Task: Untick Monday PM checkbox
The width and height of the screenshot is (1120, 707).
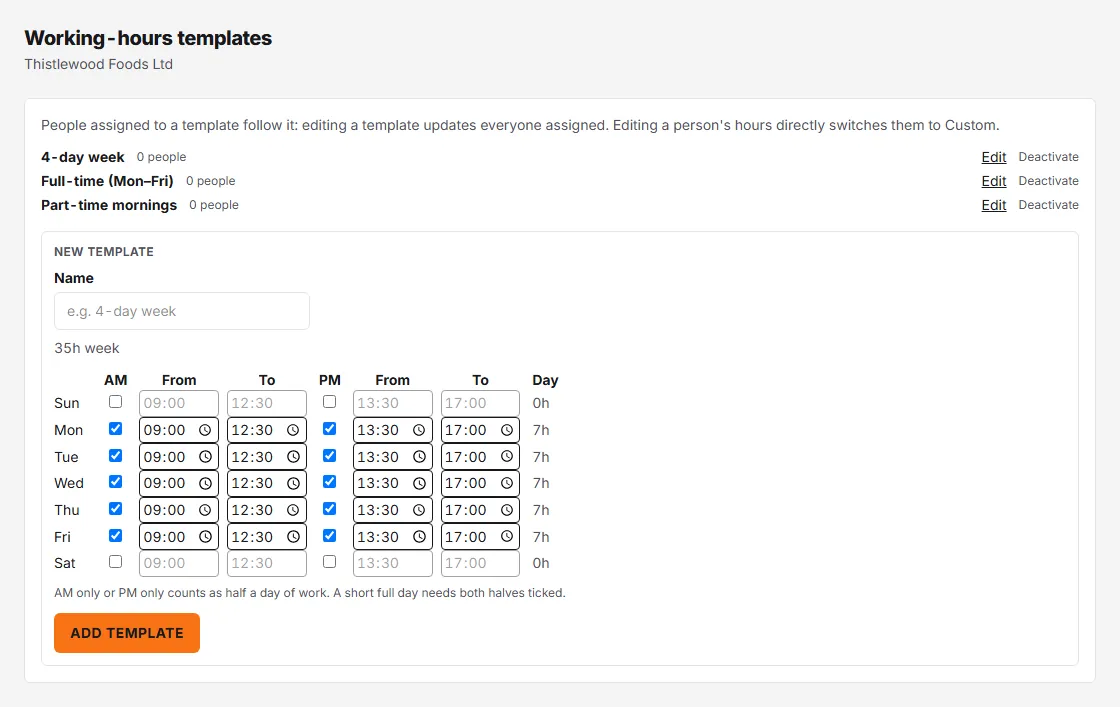Action: click(329, 428)
